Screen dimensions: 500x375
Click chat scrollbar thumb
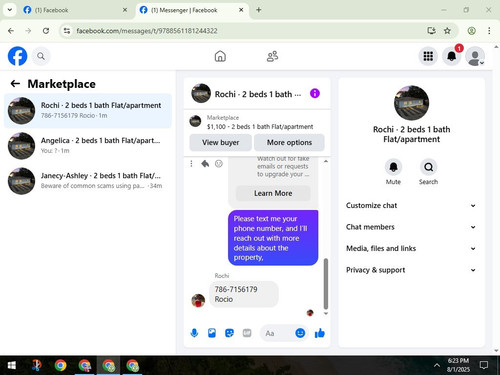(326, 284)
